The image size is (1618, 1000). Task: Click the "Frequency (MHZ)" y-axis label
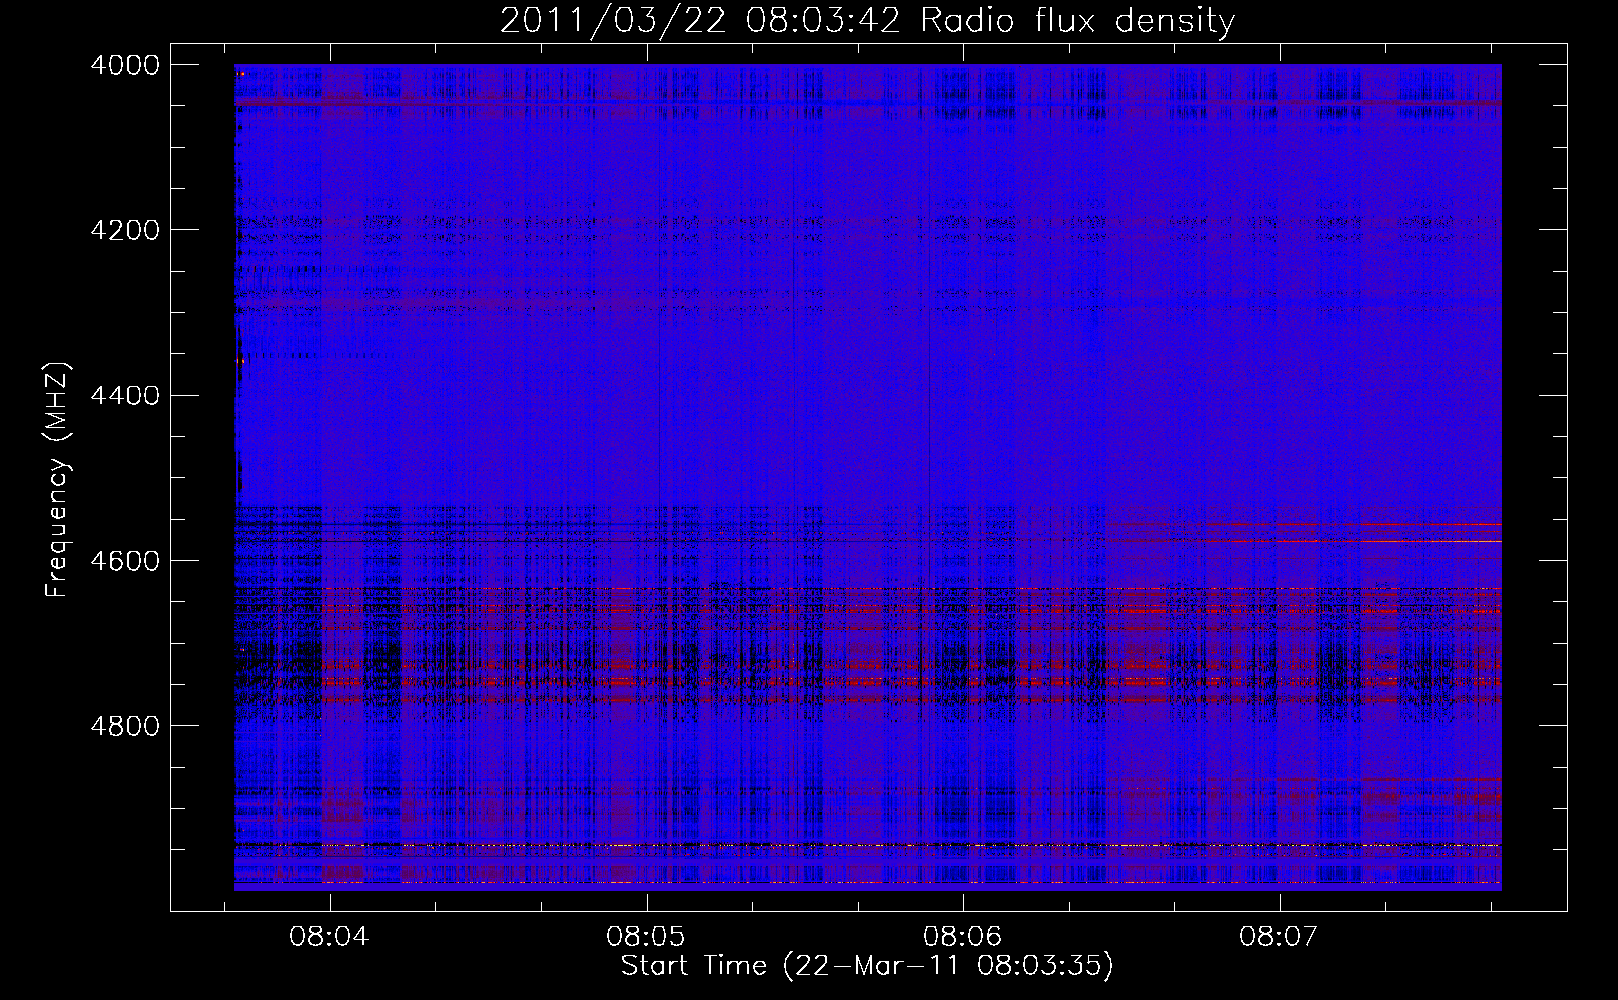[57, 480]
